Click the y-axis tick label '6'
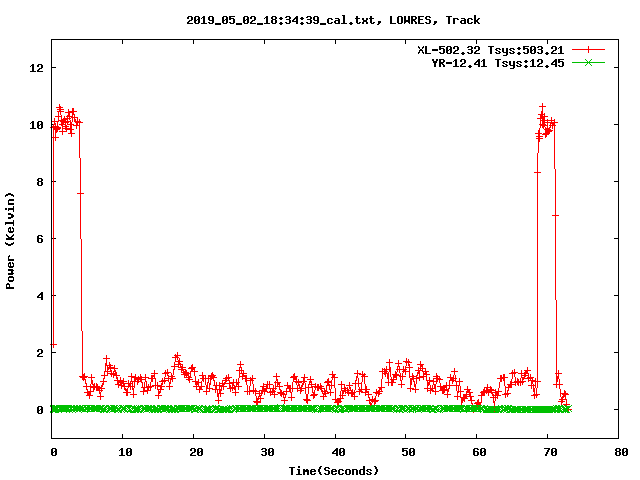The image size is (640, 480). [40, 239]
